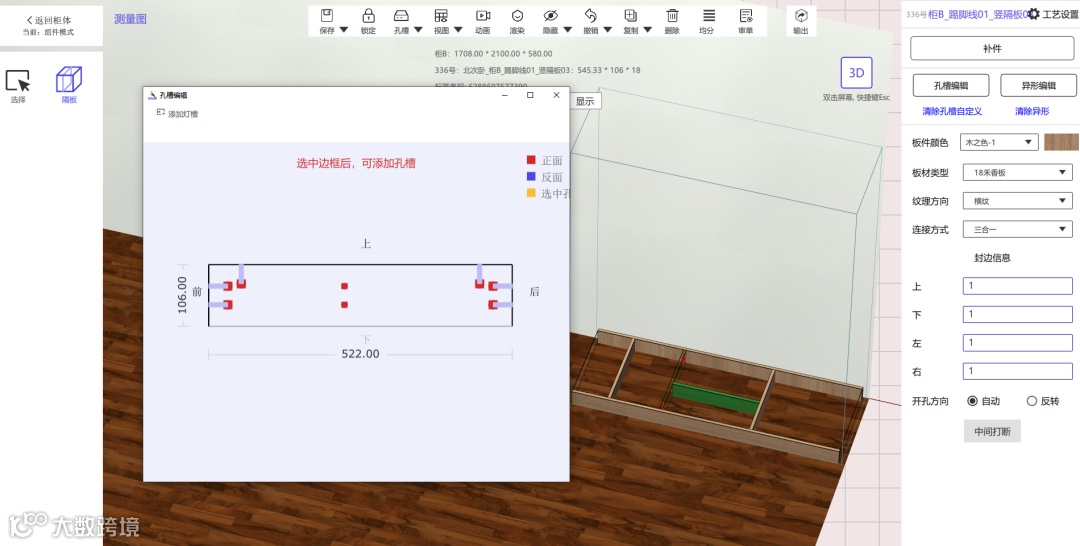The width and height of the screenshot is (1080, 546).
Task: Click the 106.00 height dimension
Action: coord(183,295)
